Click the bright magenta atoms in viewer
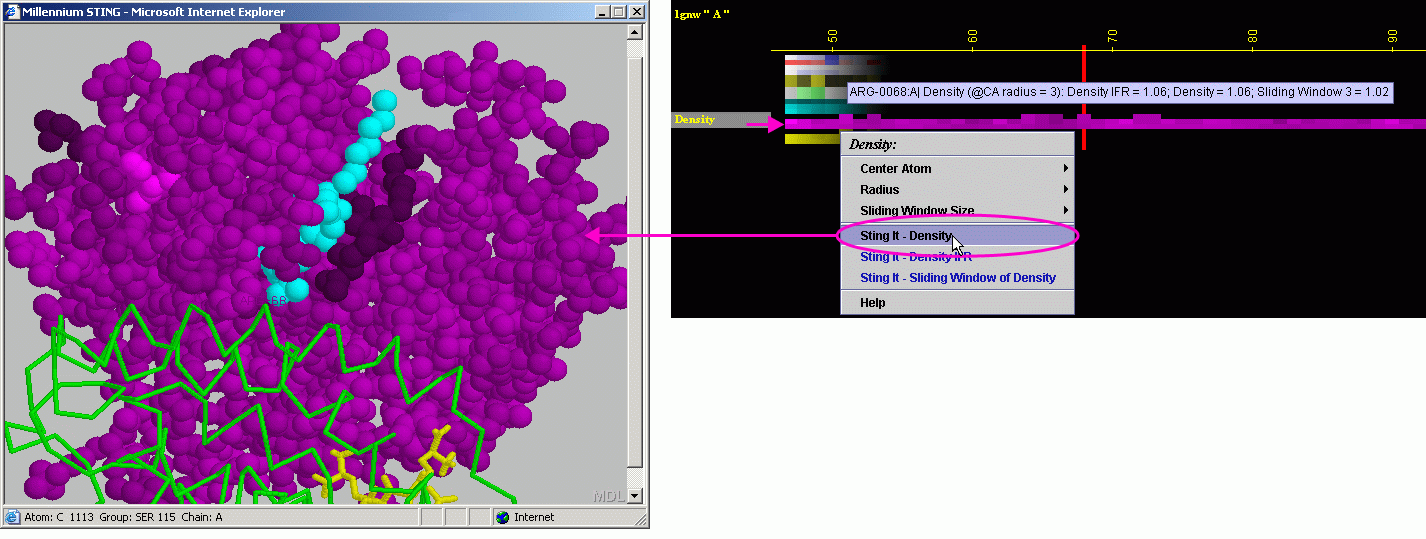The width and height of the screenshot is (1426, 539). click(x=145, y=178)
